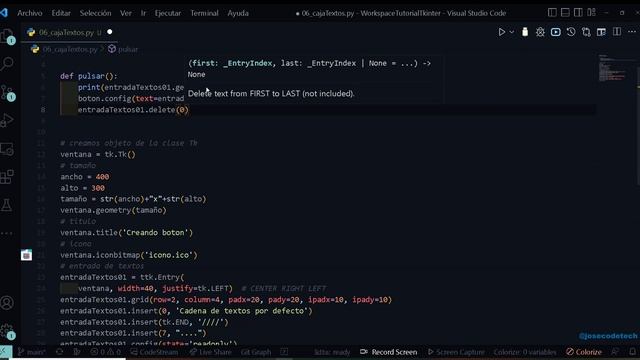Select the 06_cajaTextos.py editor tab
Viewport: 640px width, 360px height.
click(x=69, y=32)
